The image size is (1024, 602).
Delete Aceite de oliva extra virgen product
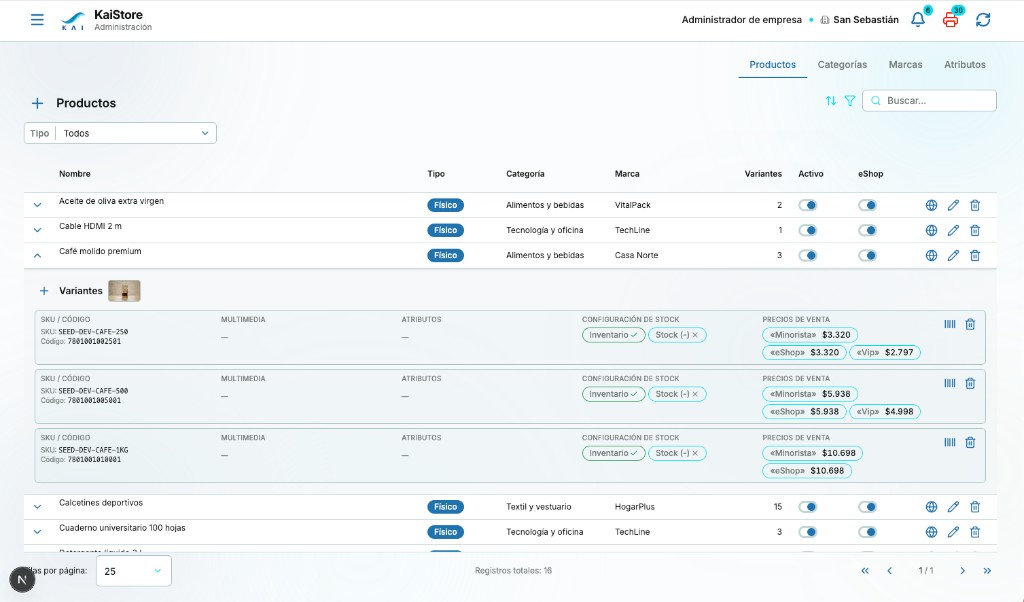click(x=974, y=205)
